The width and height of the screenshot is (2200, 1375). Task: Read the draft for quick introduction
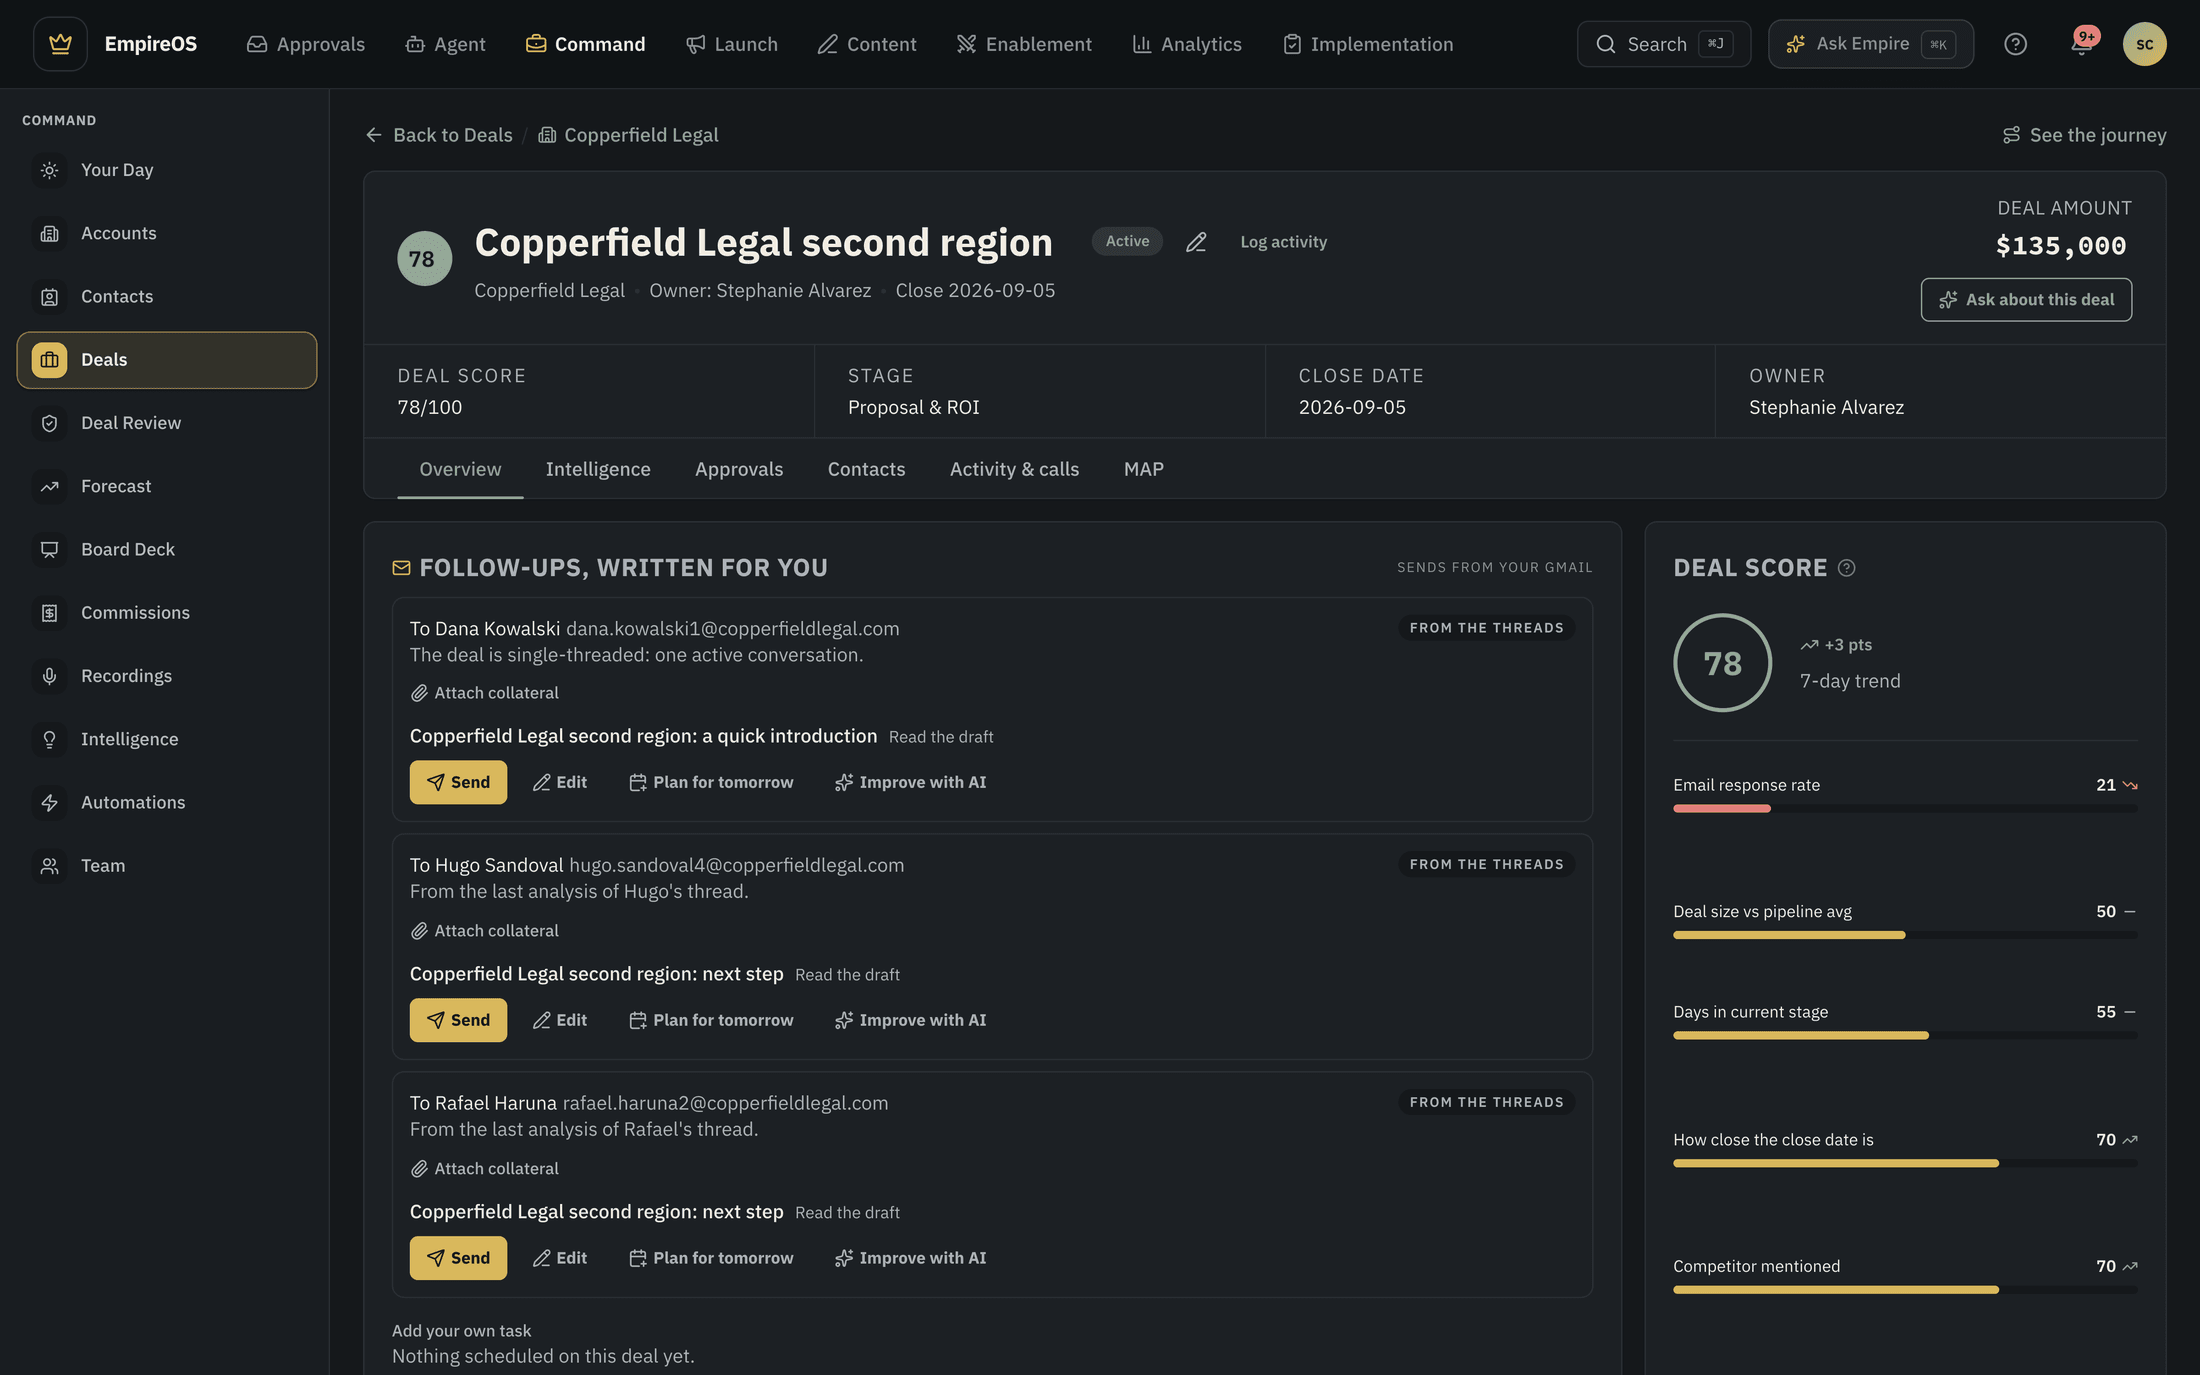pyautogui.click(x=941, y=737)
